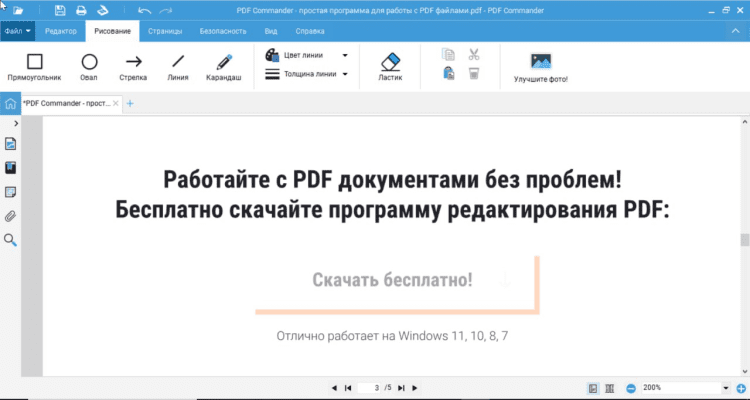Viewport: 750px width, 400px height.
Task: Switch to the Справка tab
Action: (x=310, y=31)
